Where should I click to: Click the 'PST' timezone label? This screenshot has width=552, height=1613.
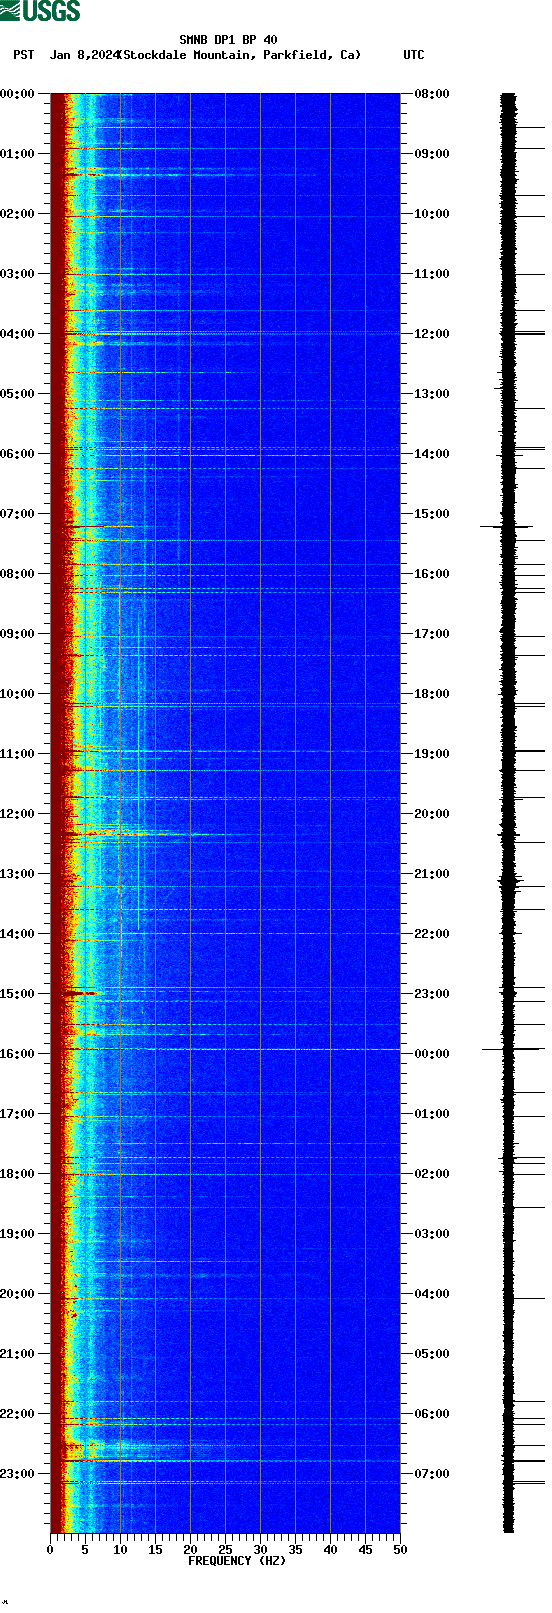pos(23,55)
